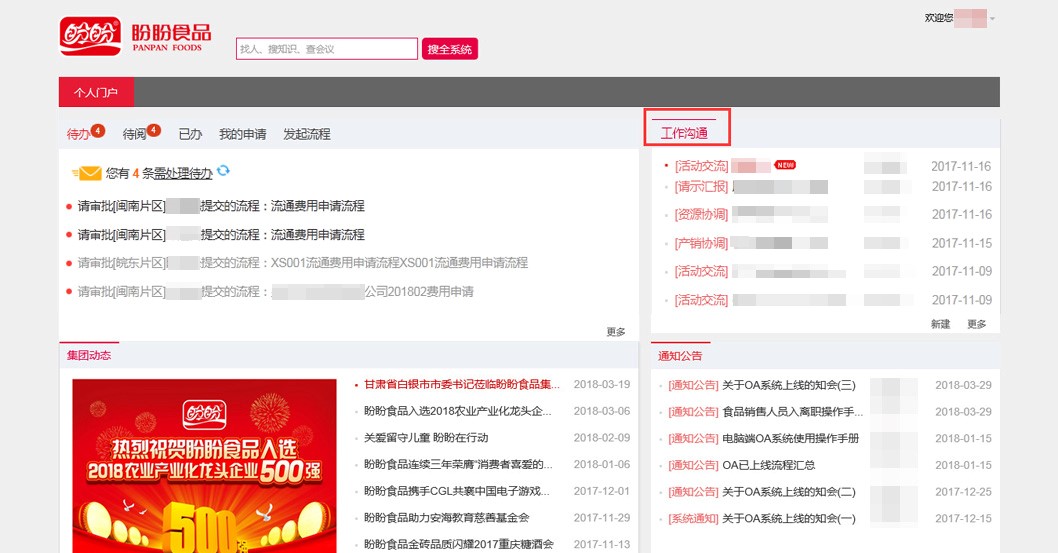This screenshot has width=1058, height=553.
Task: Click 新建 in the 工作沟通 panel
Action: coord(940,324)
